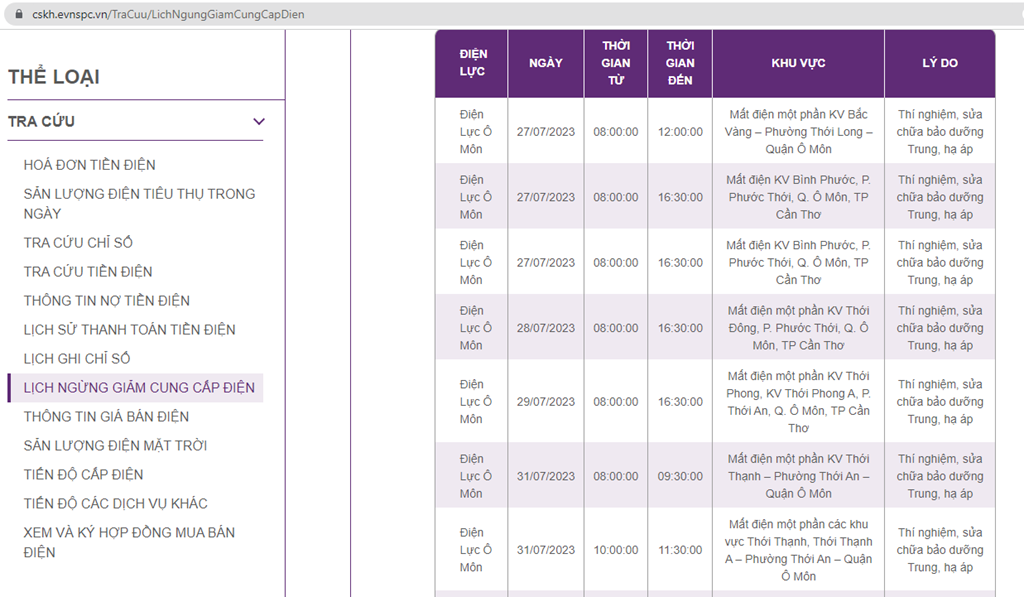Open THÔNG TIN GIÁ BÁN ĐIỆN
The width and height of the screenshot is (1024, 597).
(x=106, y=417)
